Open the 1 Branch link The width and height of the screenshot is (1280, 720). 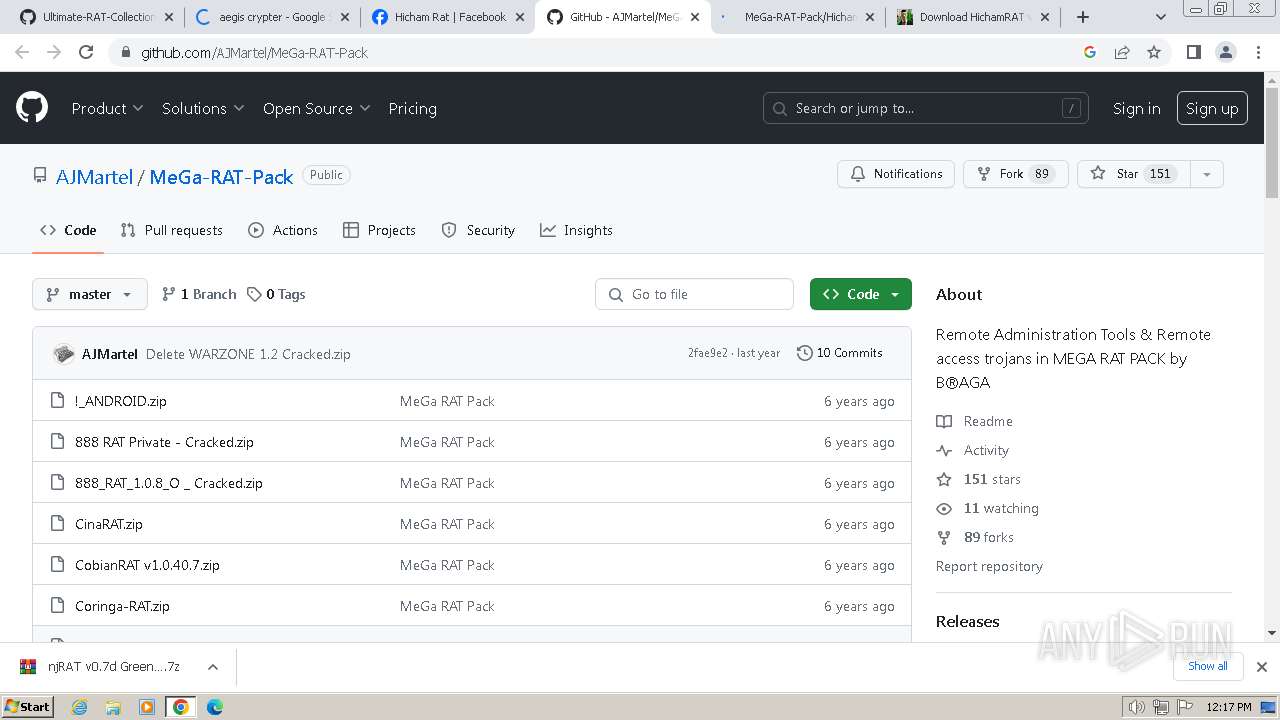pos(199,294)
